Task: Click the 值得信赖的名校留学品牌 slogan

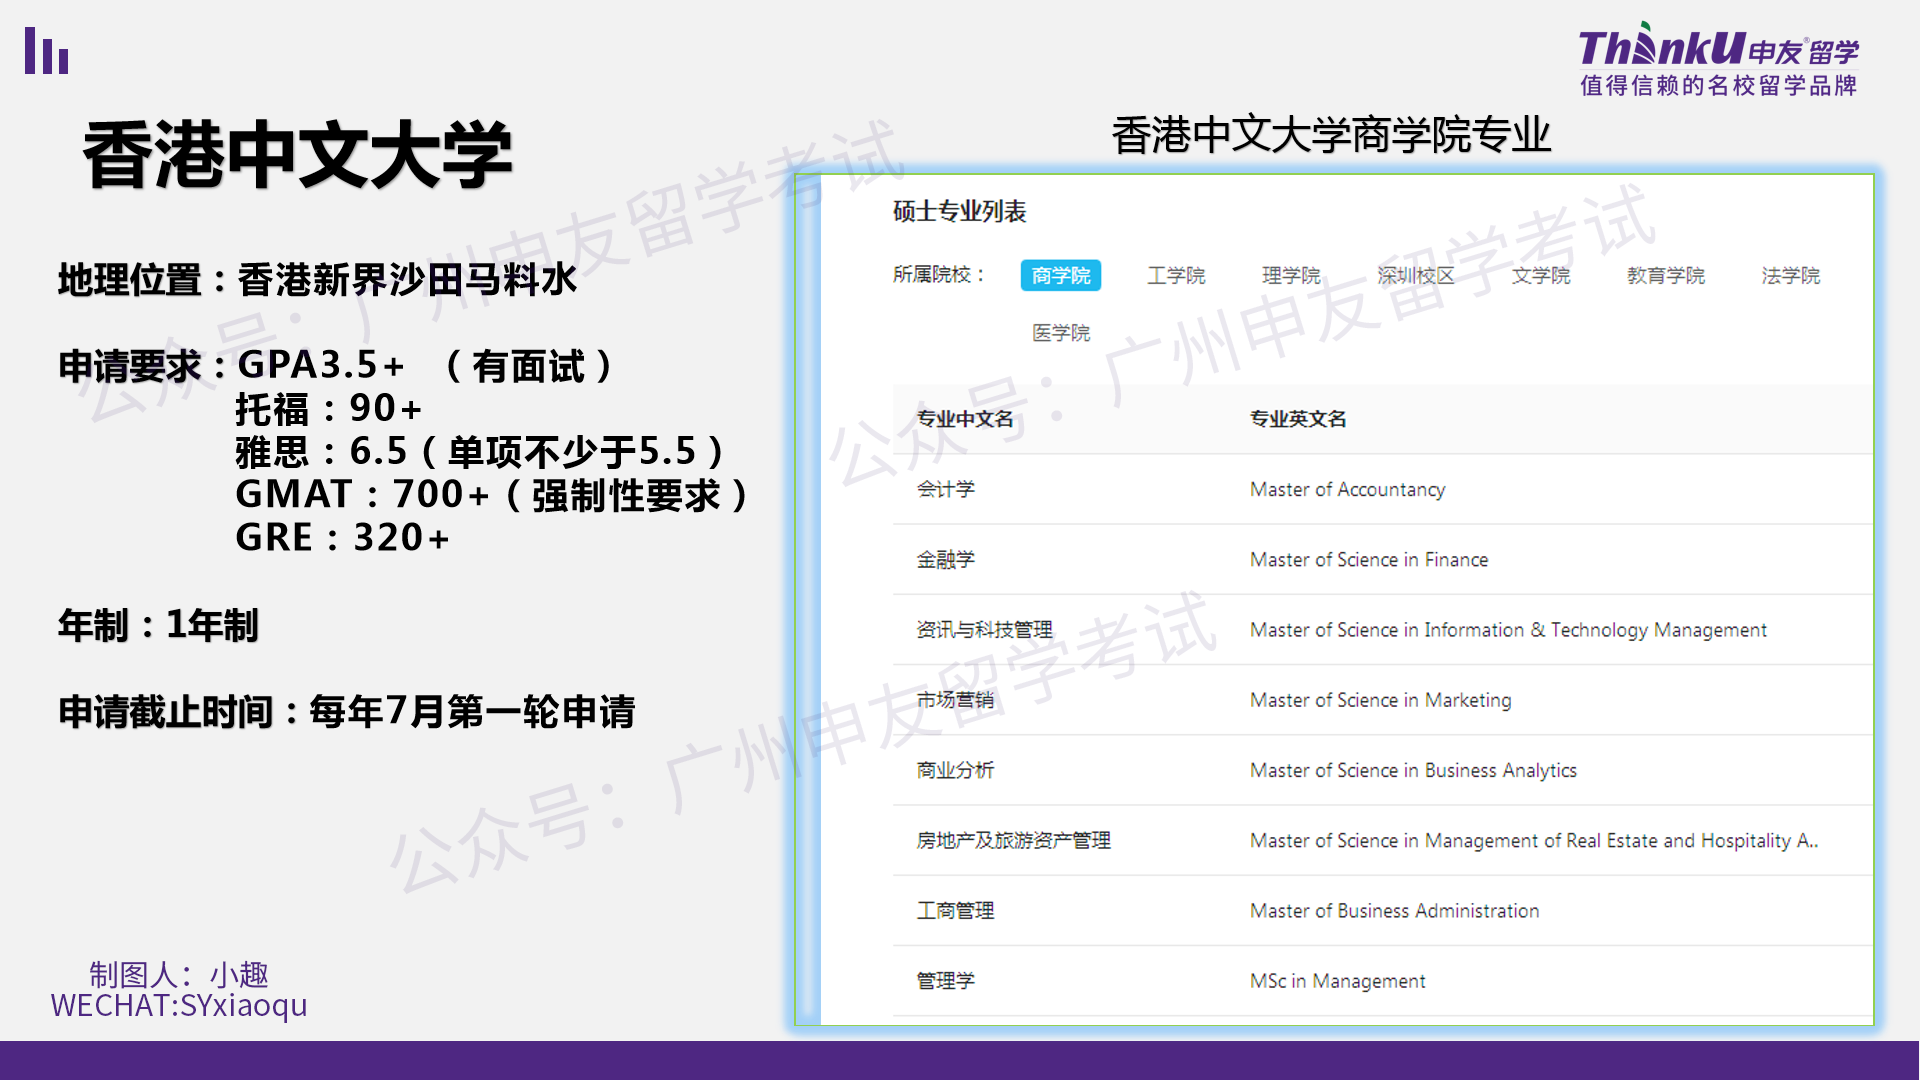Action: click(1718, 86)
